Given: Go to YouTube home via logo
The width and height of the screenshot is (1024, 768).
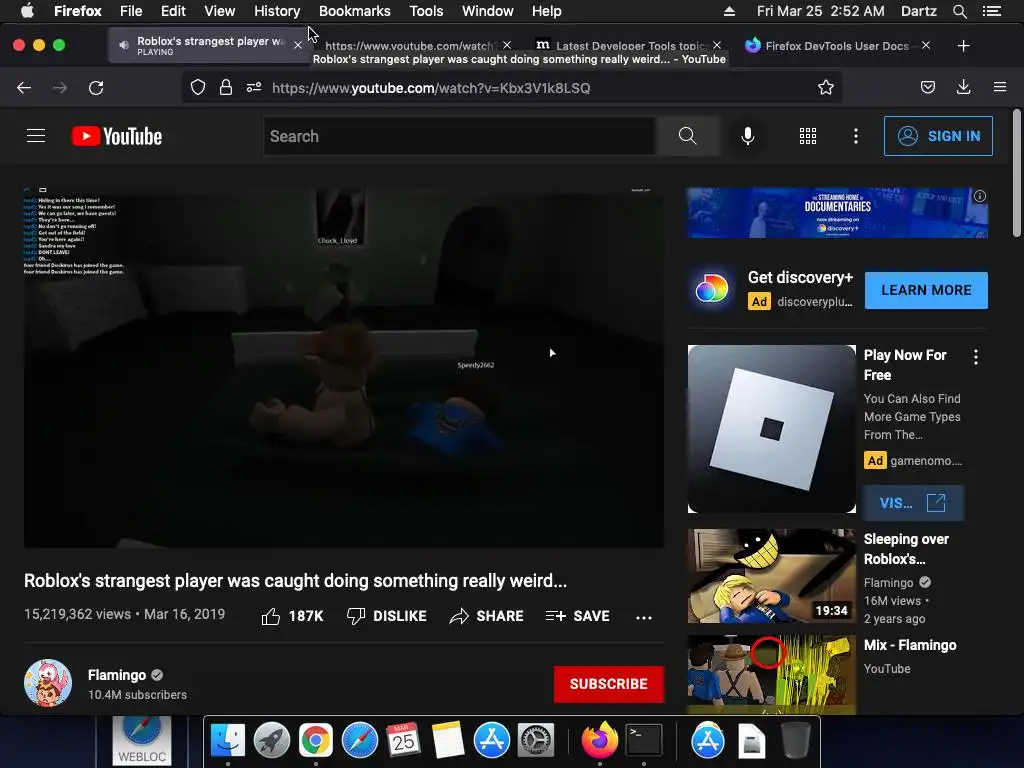Looking at the screenshot, I should pos(117,136).
